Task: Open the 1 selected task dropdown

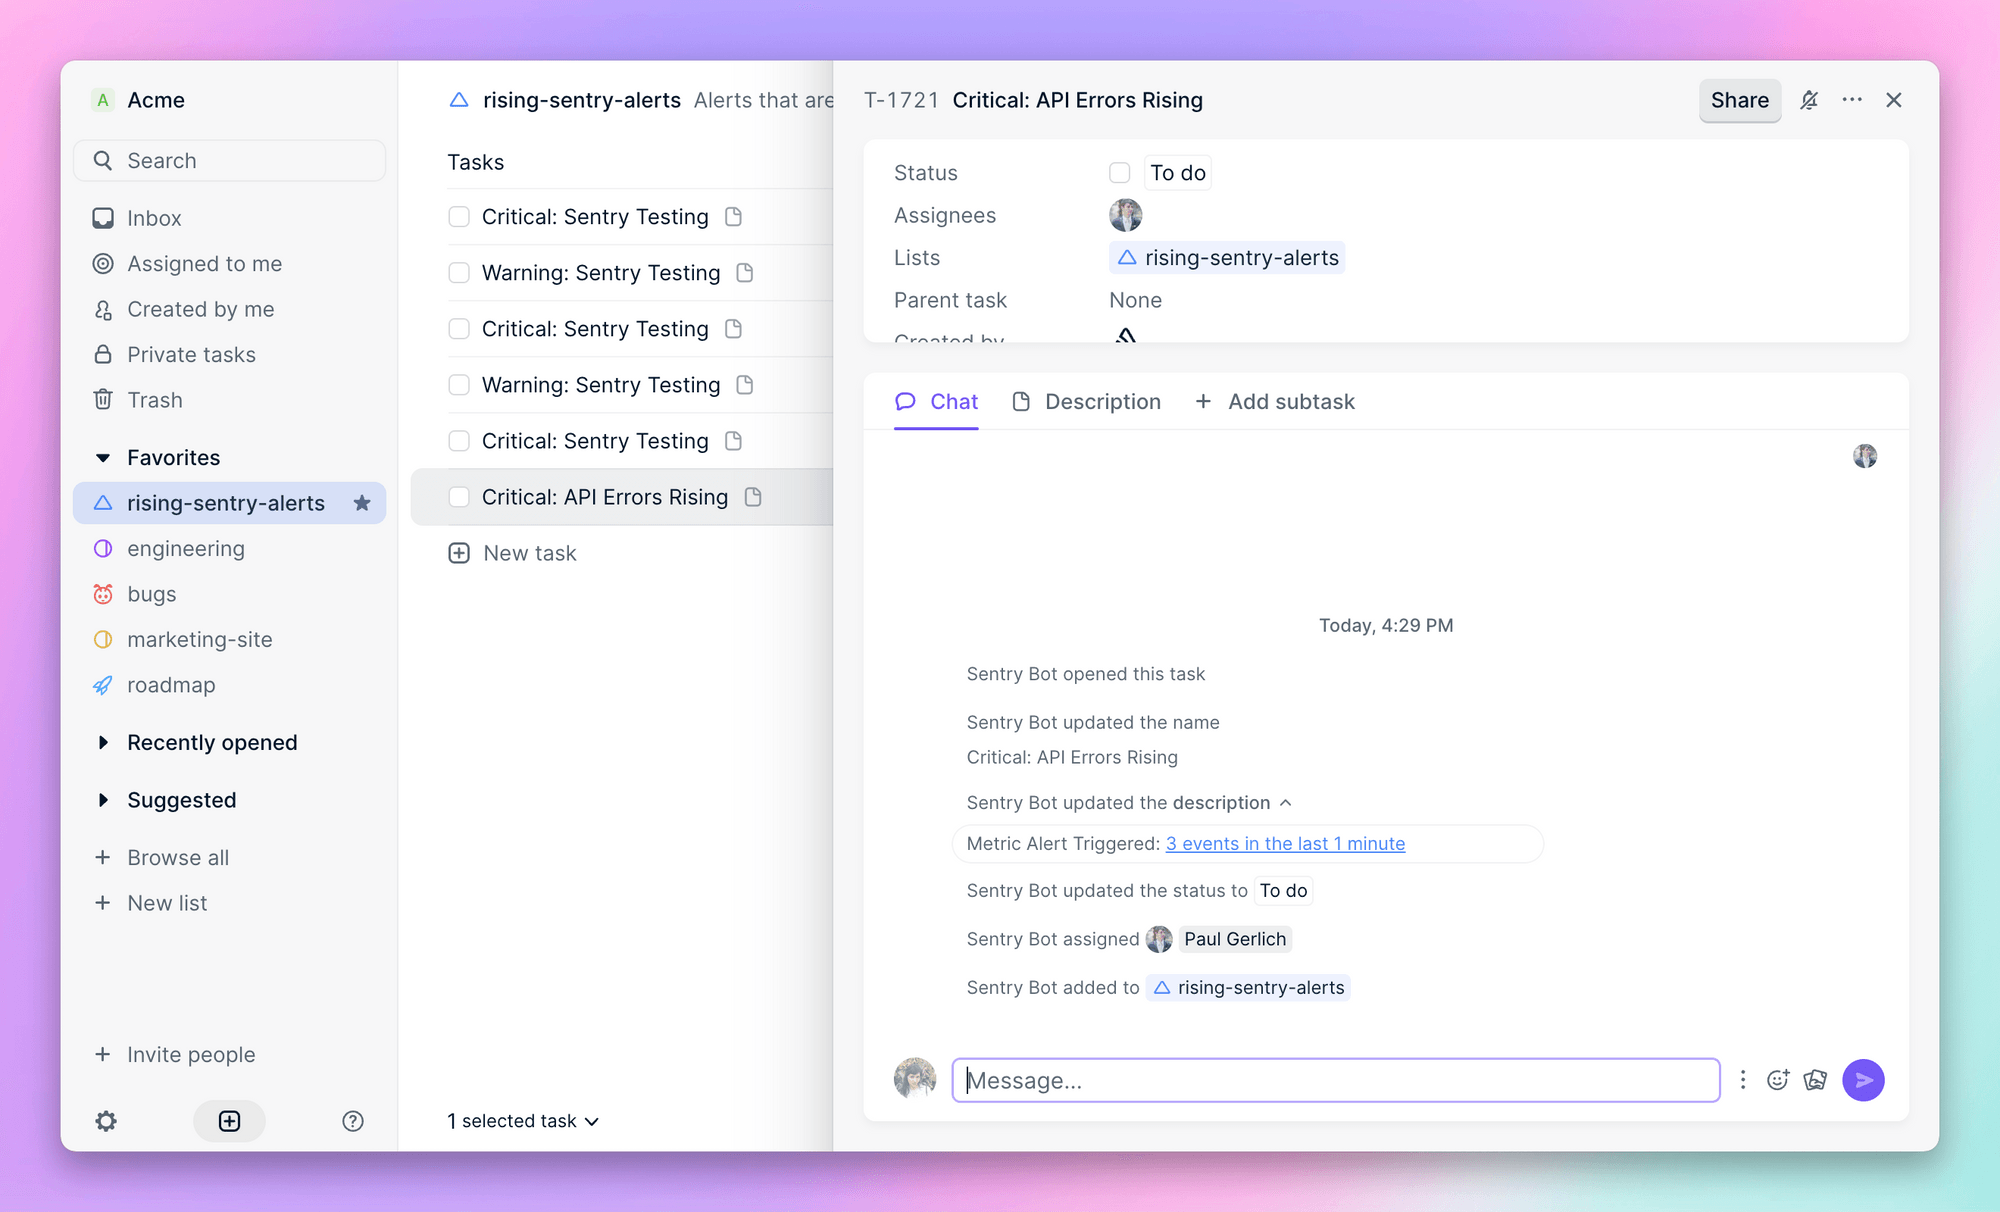Action: click(x=523, y=1121)
